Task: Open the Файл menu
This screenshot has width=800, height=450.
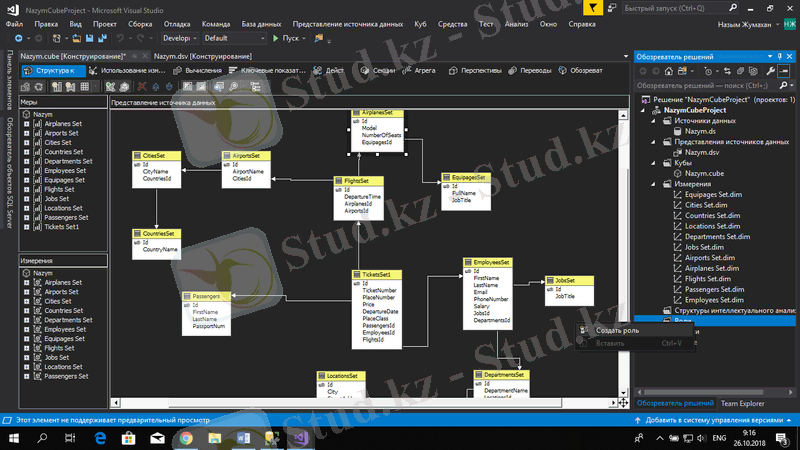Action: click(14, 24)
